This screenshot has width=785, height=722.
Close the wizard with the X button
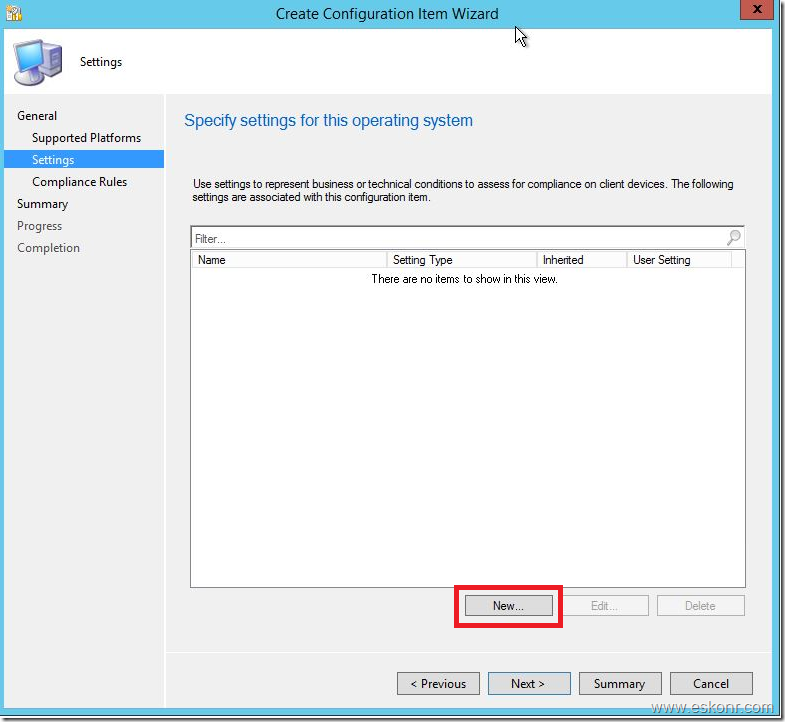[x=757, y=9]
